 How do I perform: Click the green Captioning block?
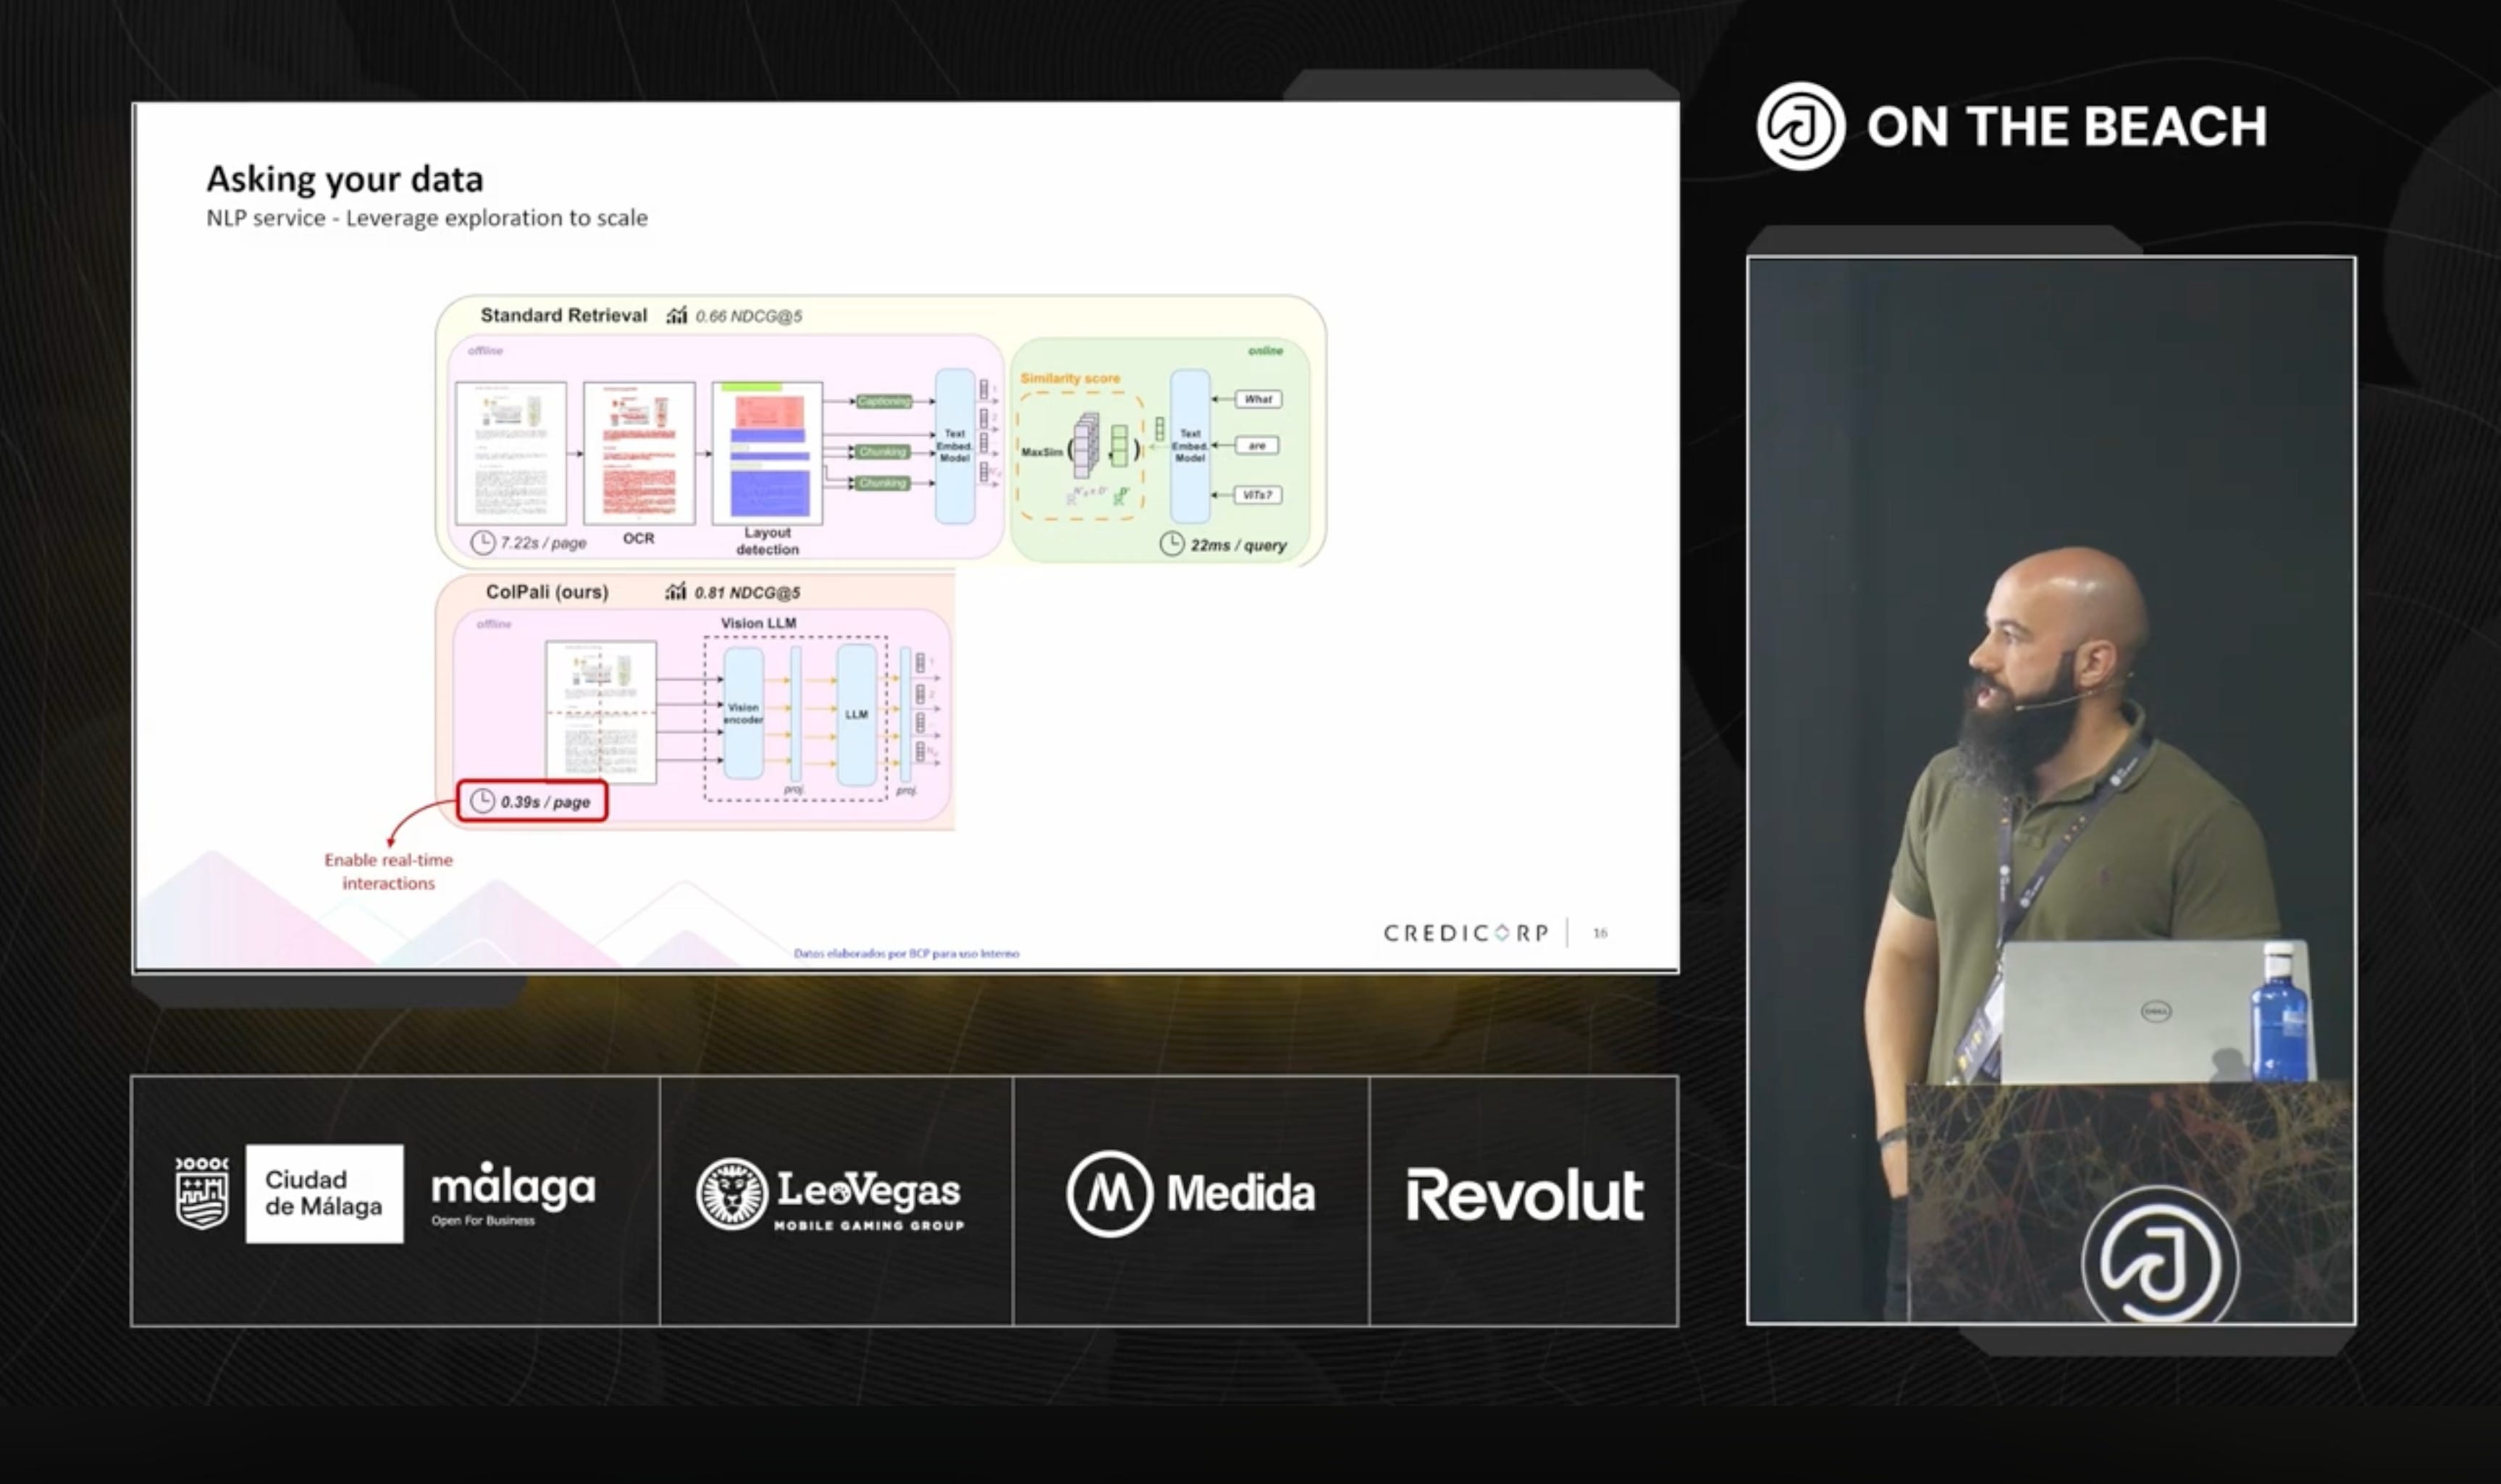click(883, 401)
